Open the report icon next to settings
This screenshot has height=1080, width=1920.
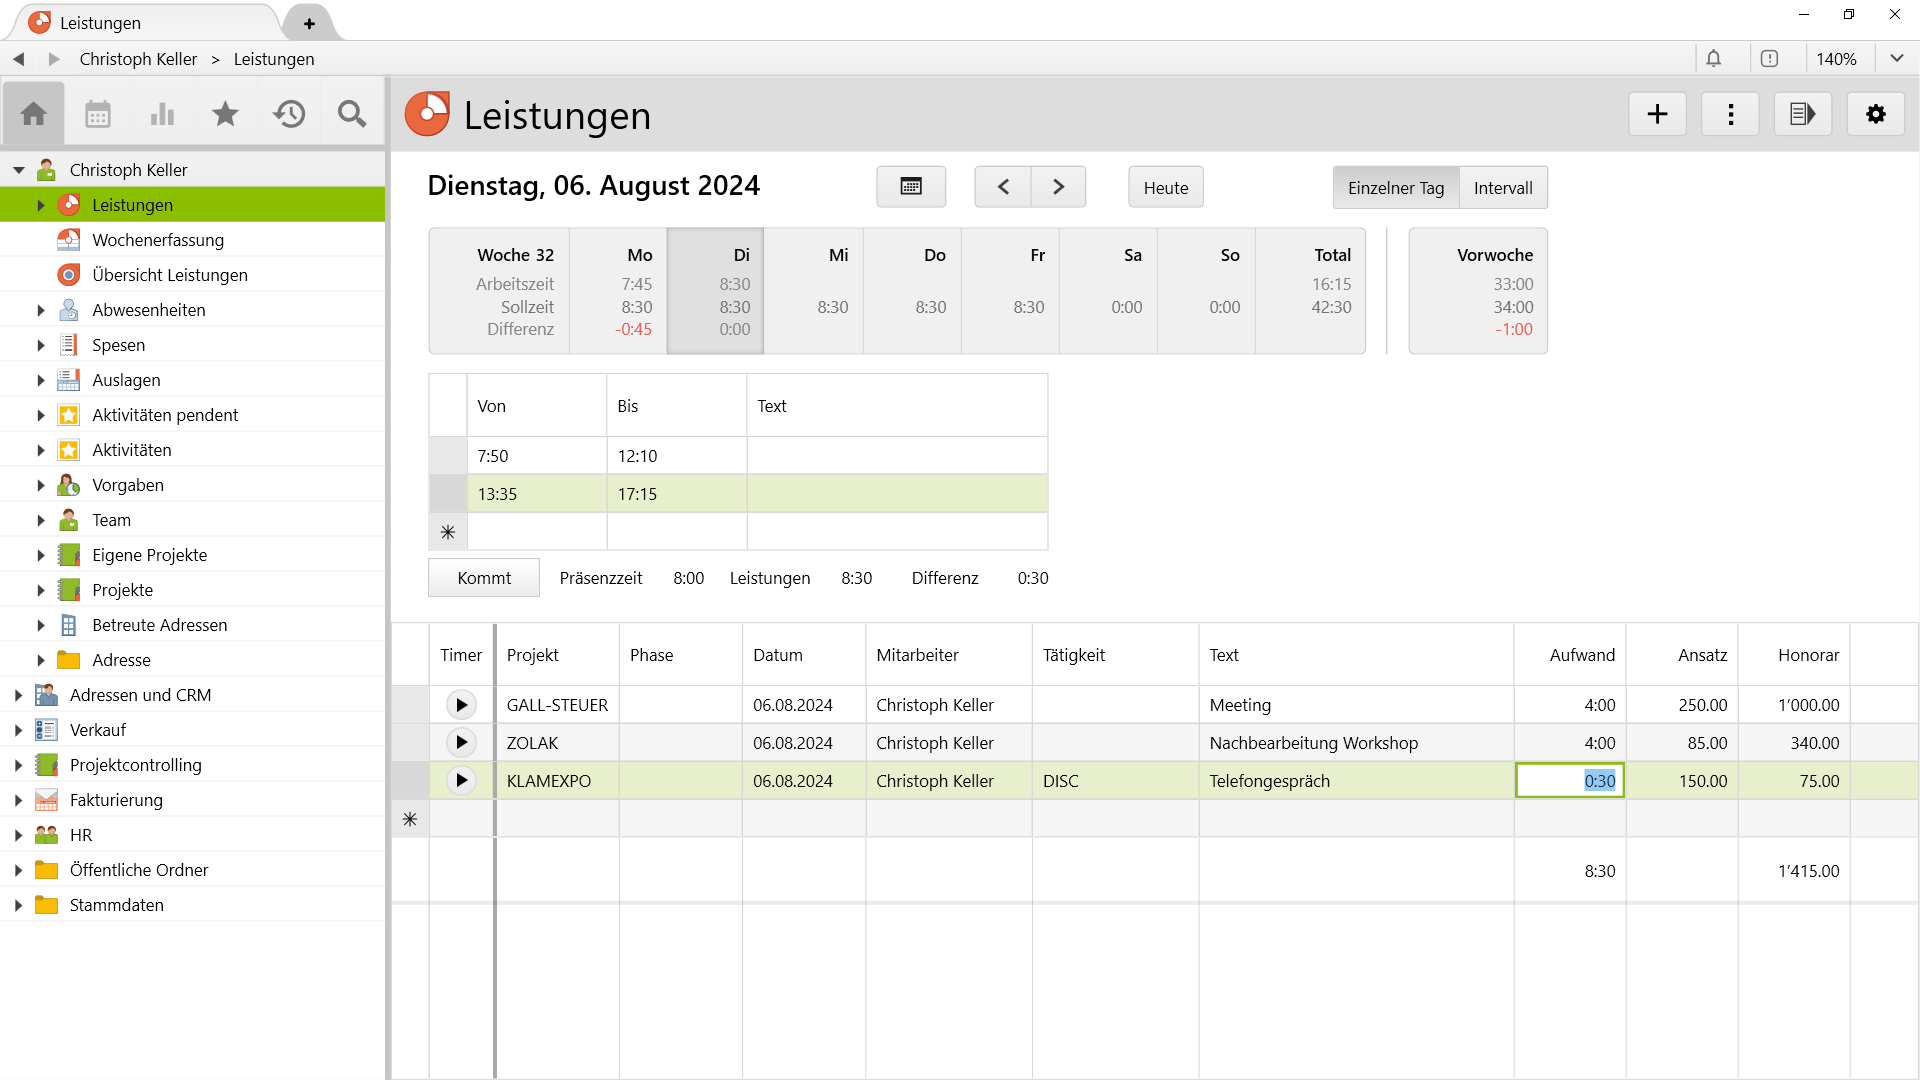(1803, 114)
